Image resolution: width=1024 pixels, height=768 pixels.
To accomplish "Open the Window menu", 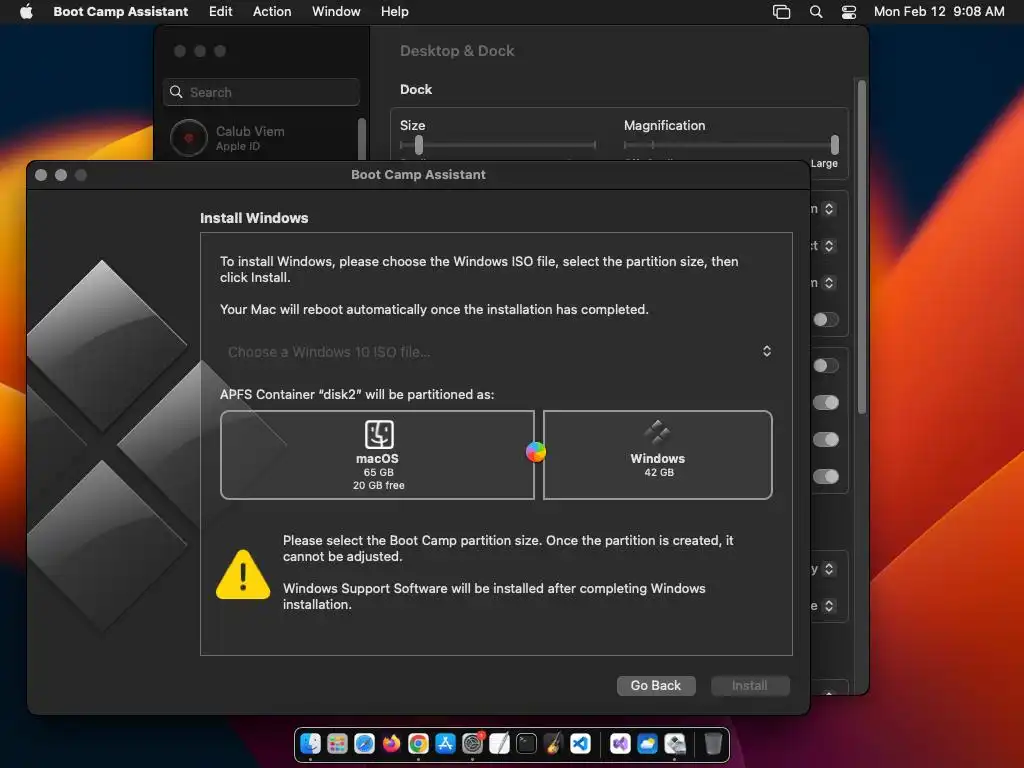I will (336, 11).
